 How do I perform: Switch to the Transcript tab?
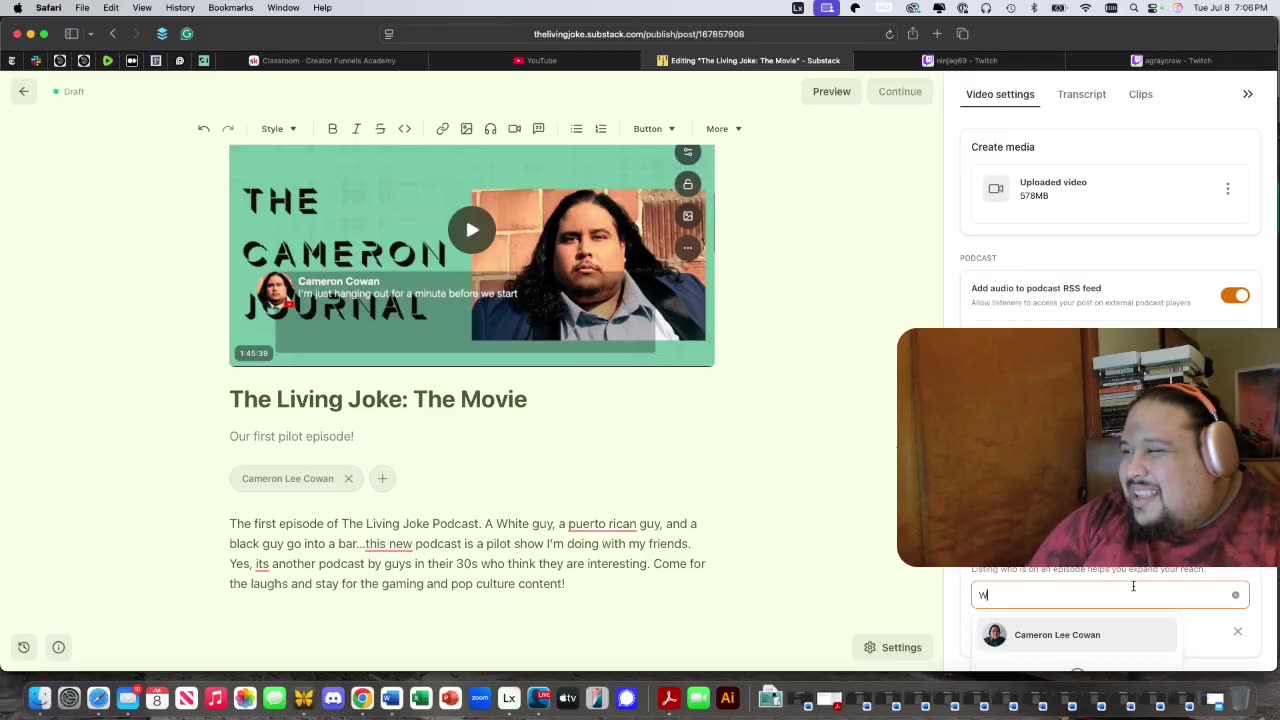pos(1082,94)
